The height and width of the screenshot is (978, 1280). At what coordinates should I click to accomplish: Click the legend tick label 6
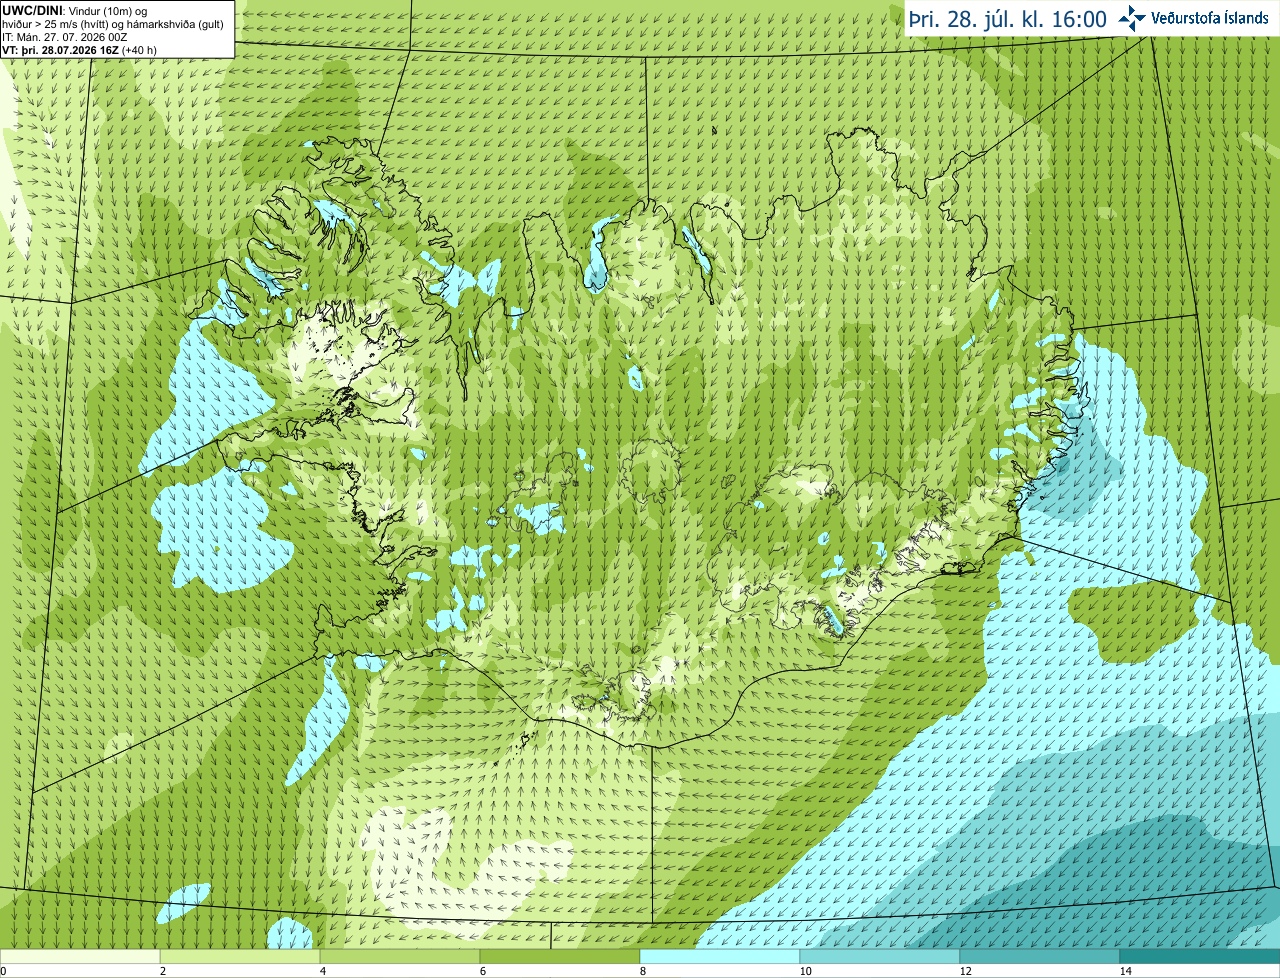pos(484,971)
